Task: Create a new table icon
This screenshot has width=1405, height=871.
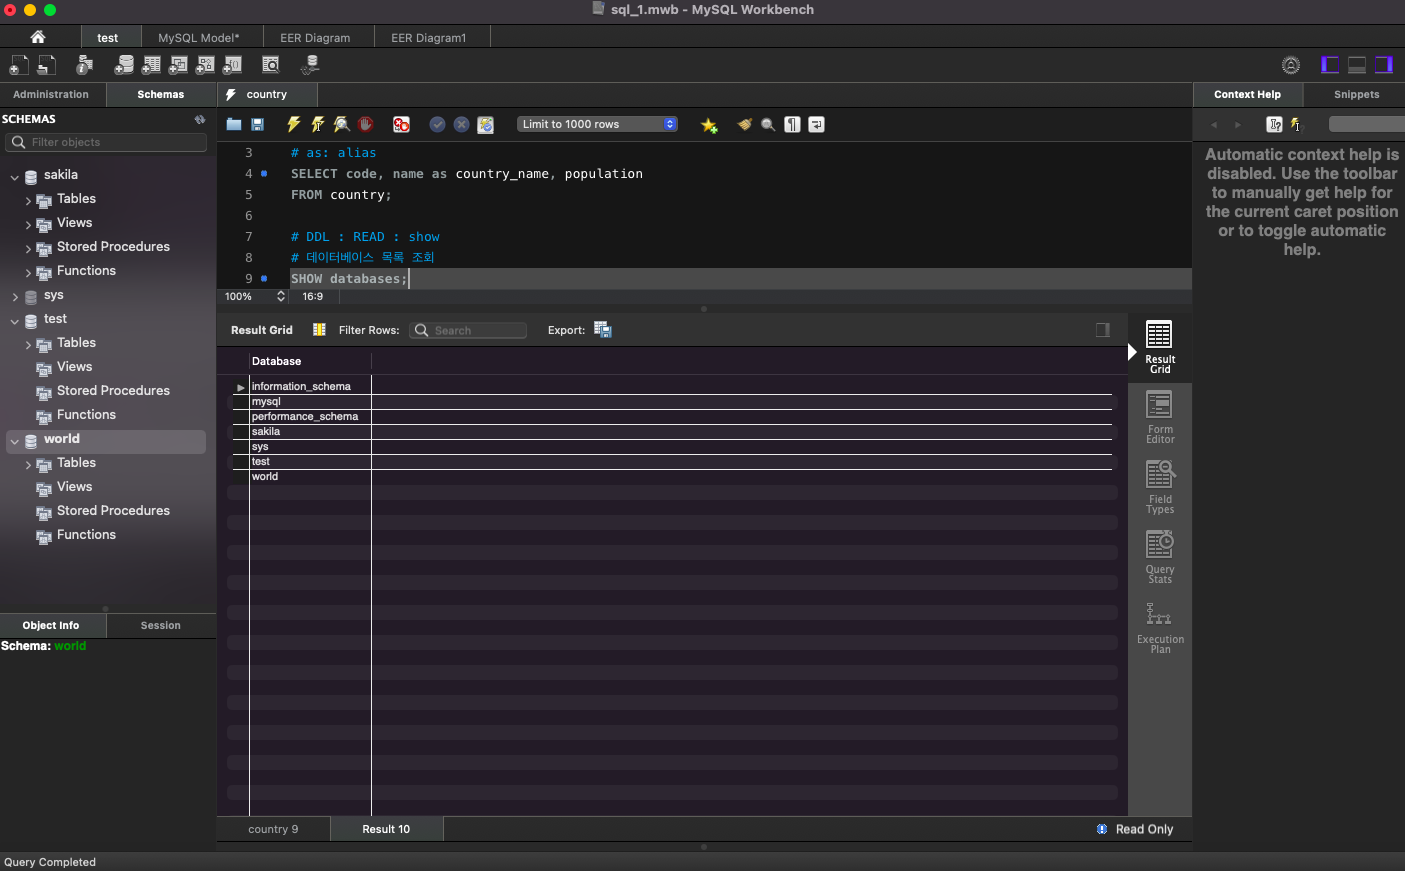Action: pos(151,65)
